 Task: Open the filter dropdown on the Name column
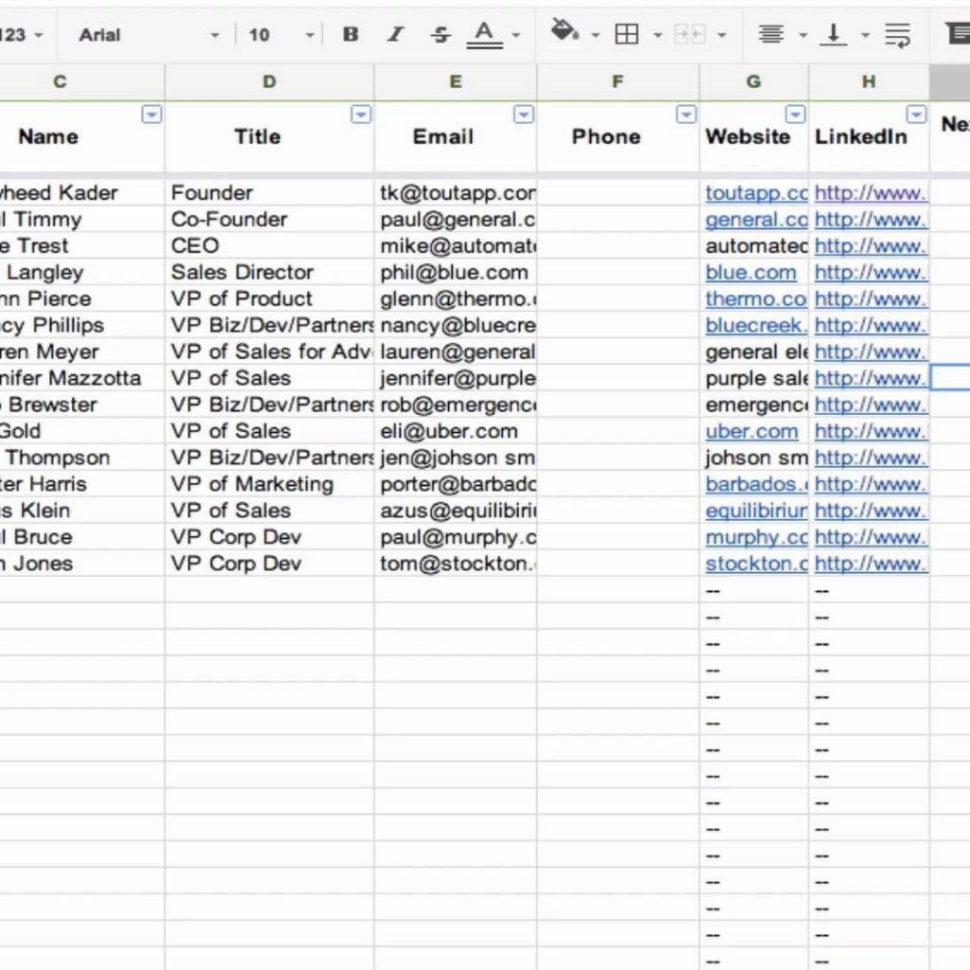tap(153, 115)
